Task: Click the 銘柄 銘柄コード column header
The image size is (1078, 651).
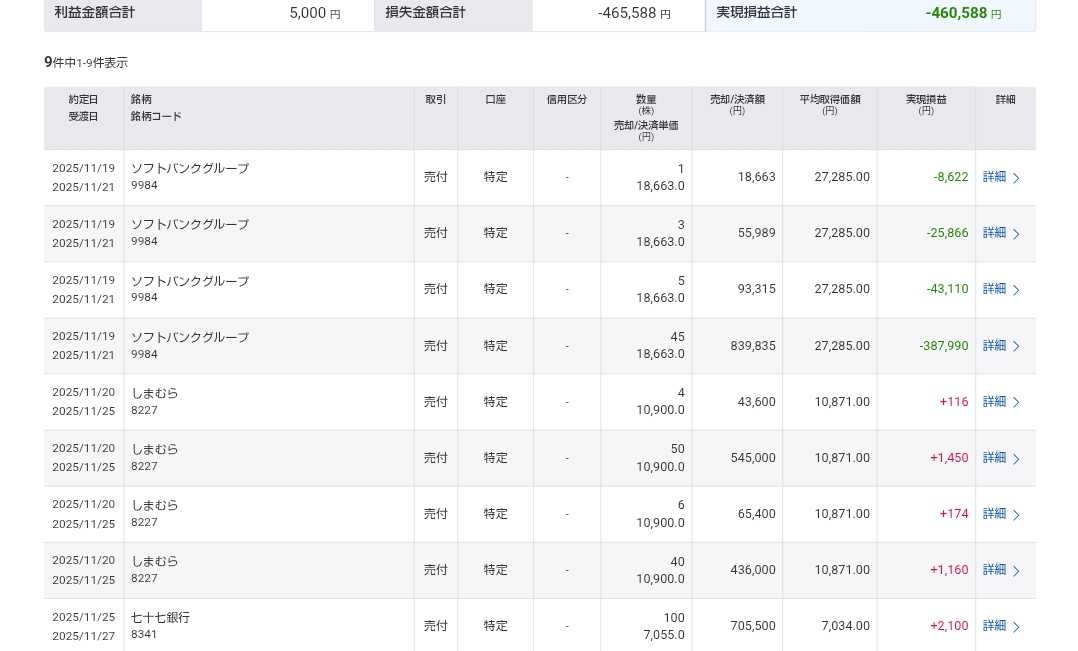Action: tap(156, 108)
